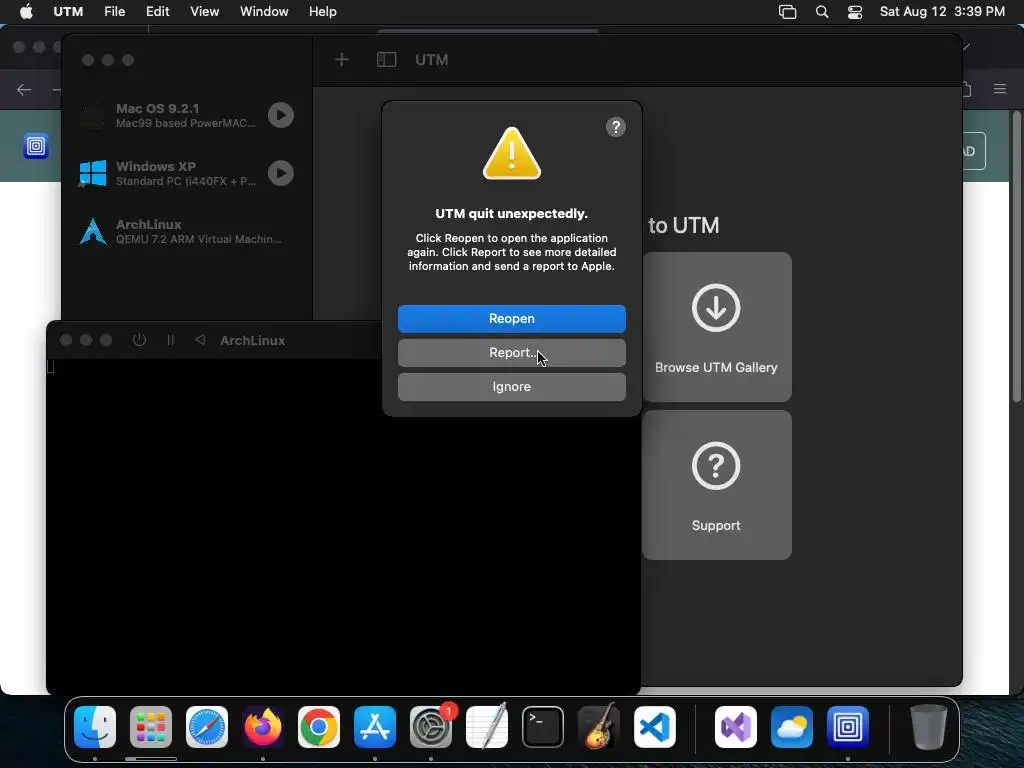Open App Store from the Dock
This screenshot has width=1024, height=768.
point(375,727)
